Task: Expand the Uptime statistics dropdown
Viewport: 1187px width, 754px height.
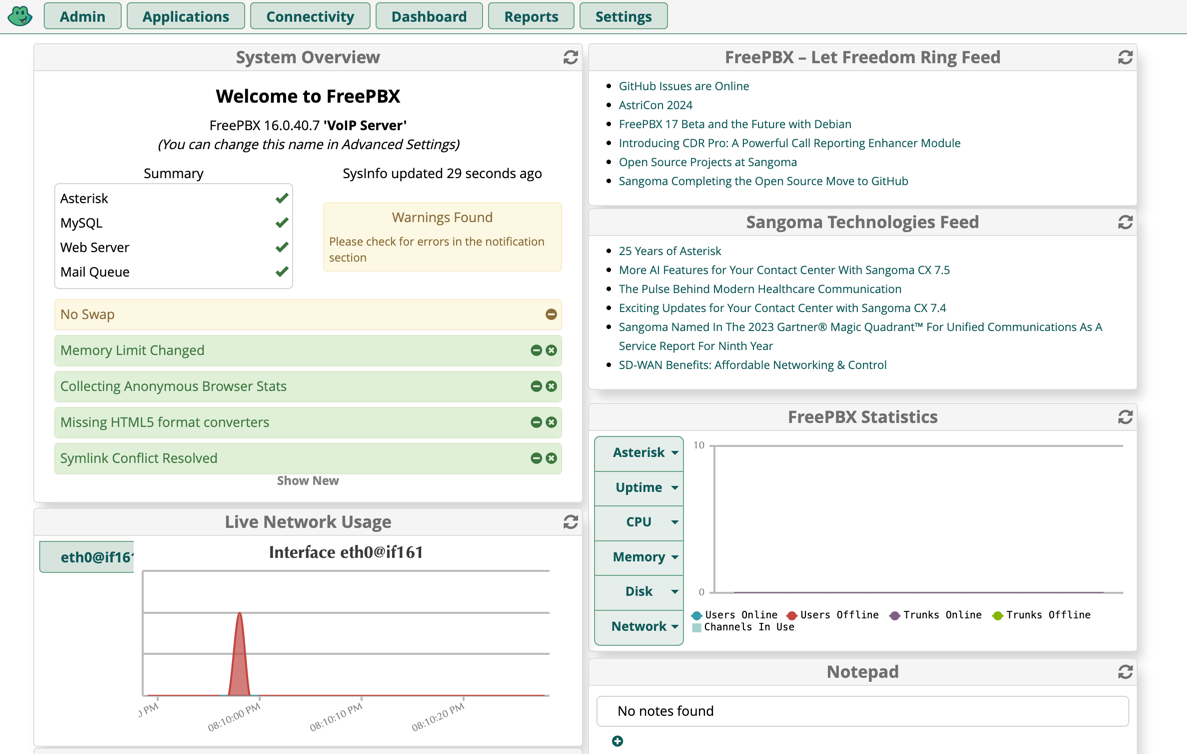Action: [639, 488]
